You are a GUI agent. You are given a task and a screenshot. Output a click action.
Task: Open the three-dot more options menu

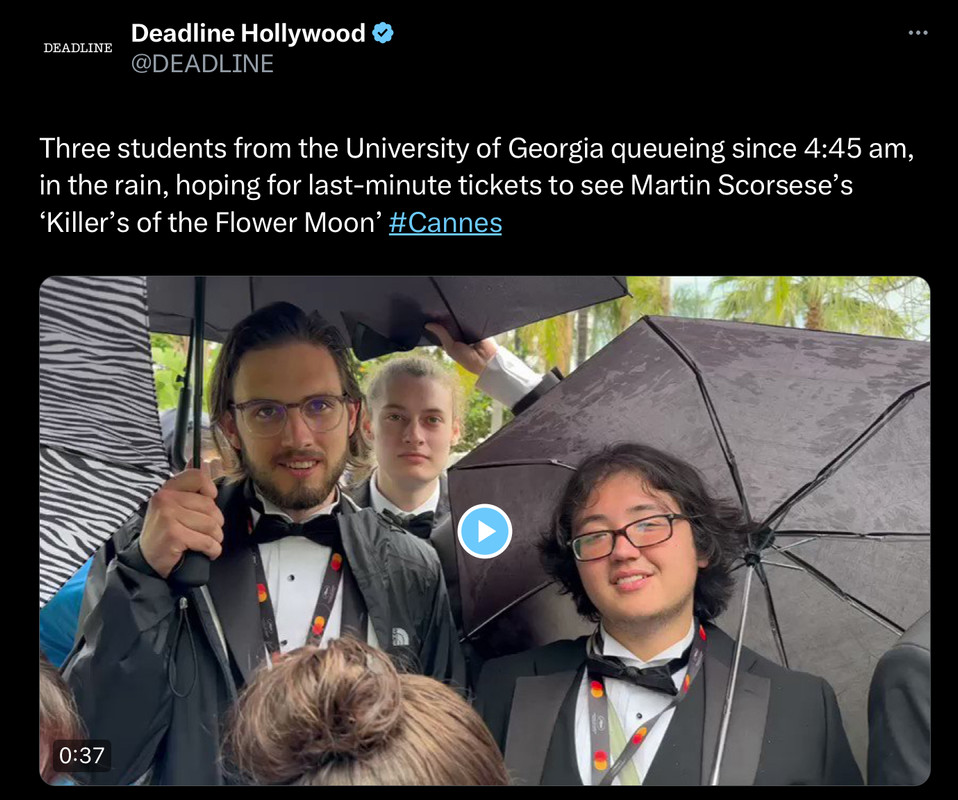coord(918,32)
